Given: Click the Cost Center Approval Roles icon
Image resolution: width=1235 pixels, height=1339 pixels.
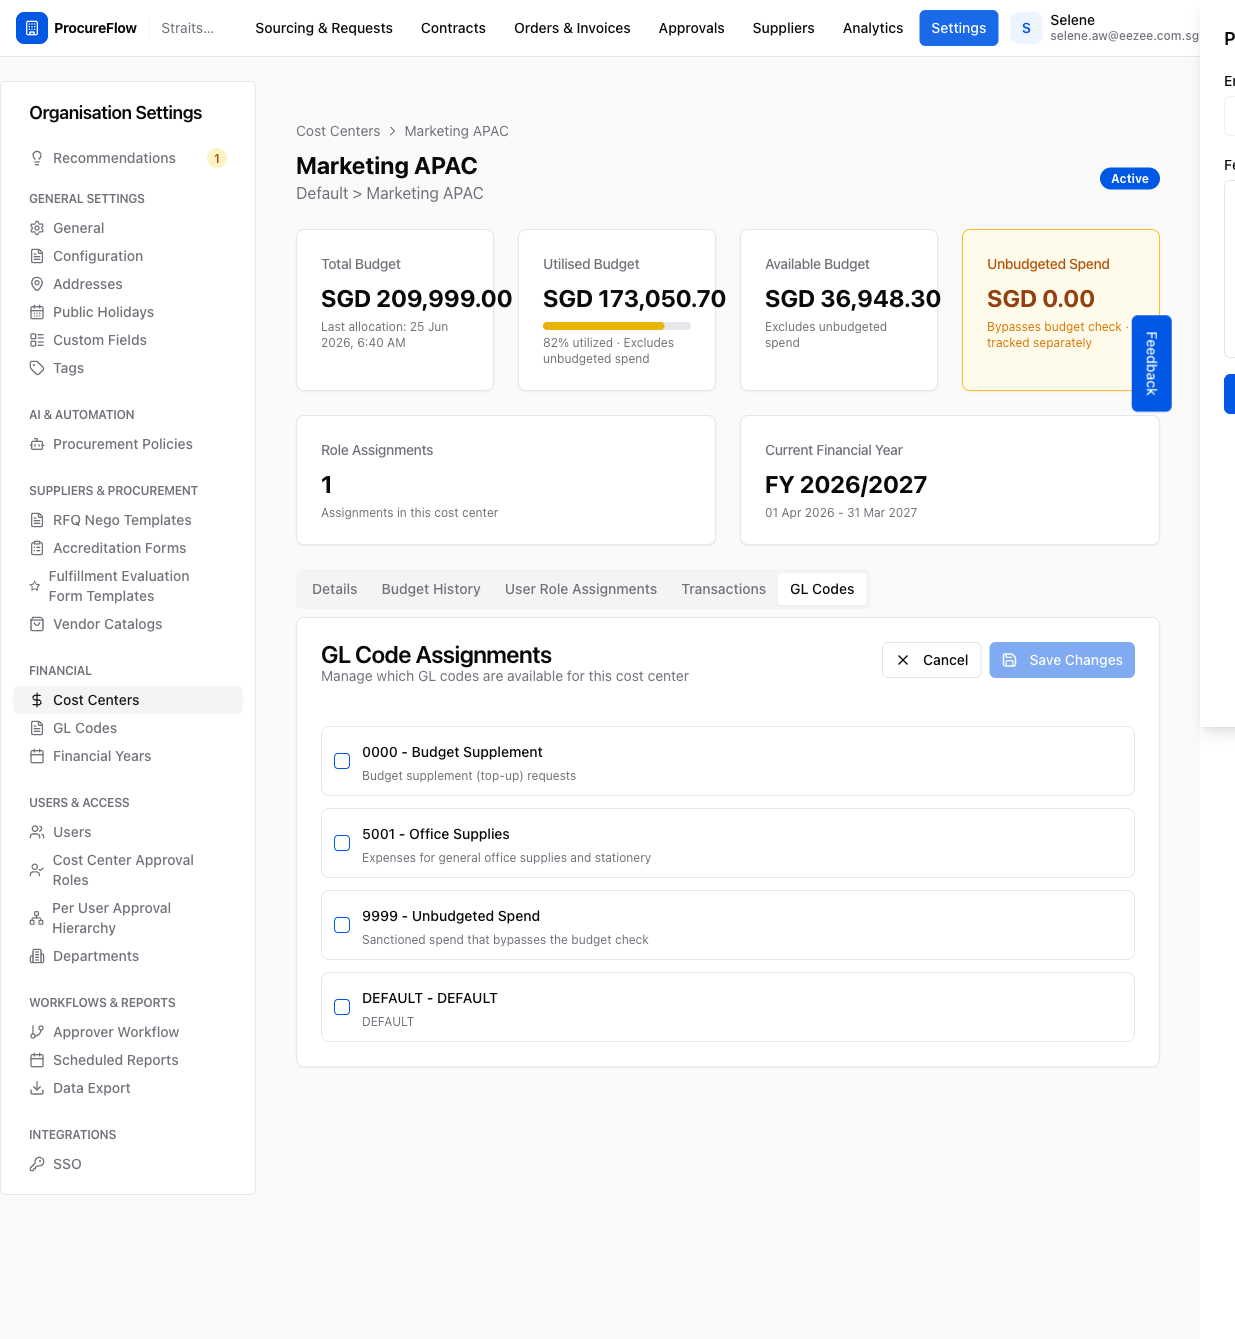Looking at the screenshot, I should pyautogui.click(x=37, y=870).
